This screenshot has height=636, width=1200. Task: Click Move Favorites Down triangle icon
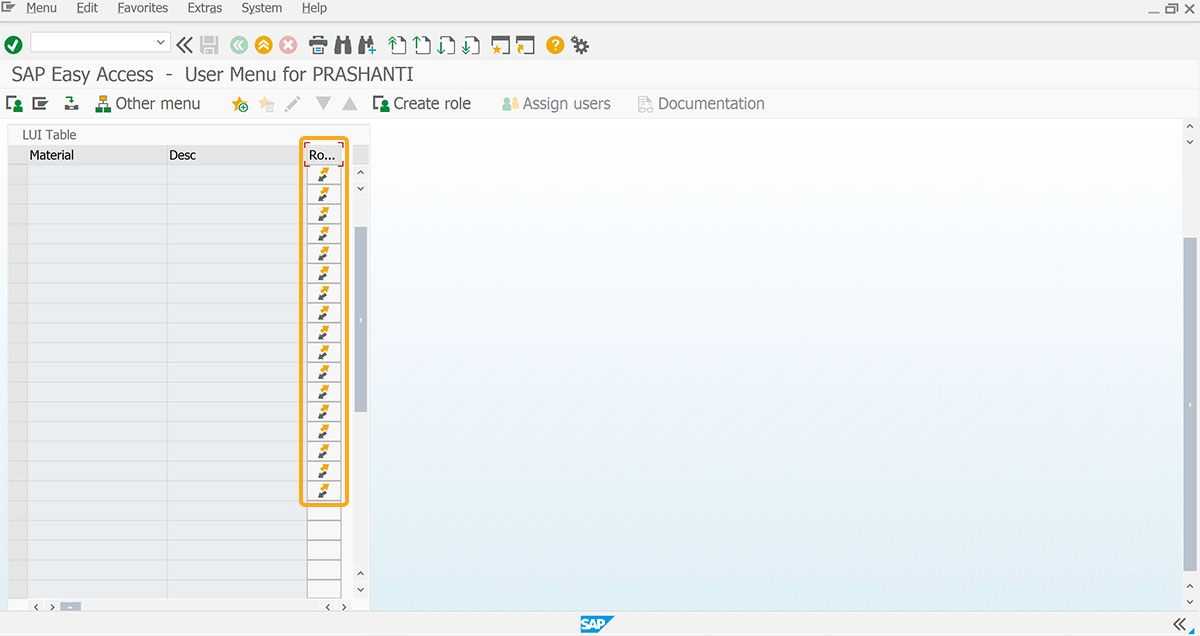click(323, 103)
